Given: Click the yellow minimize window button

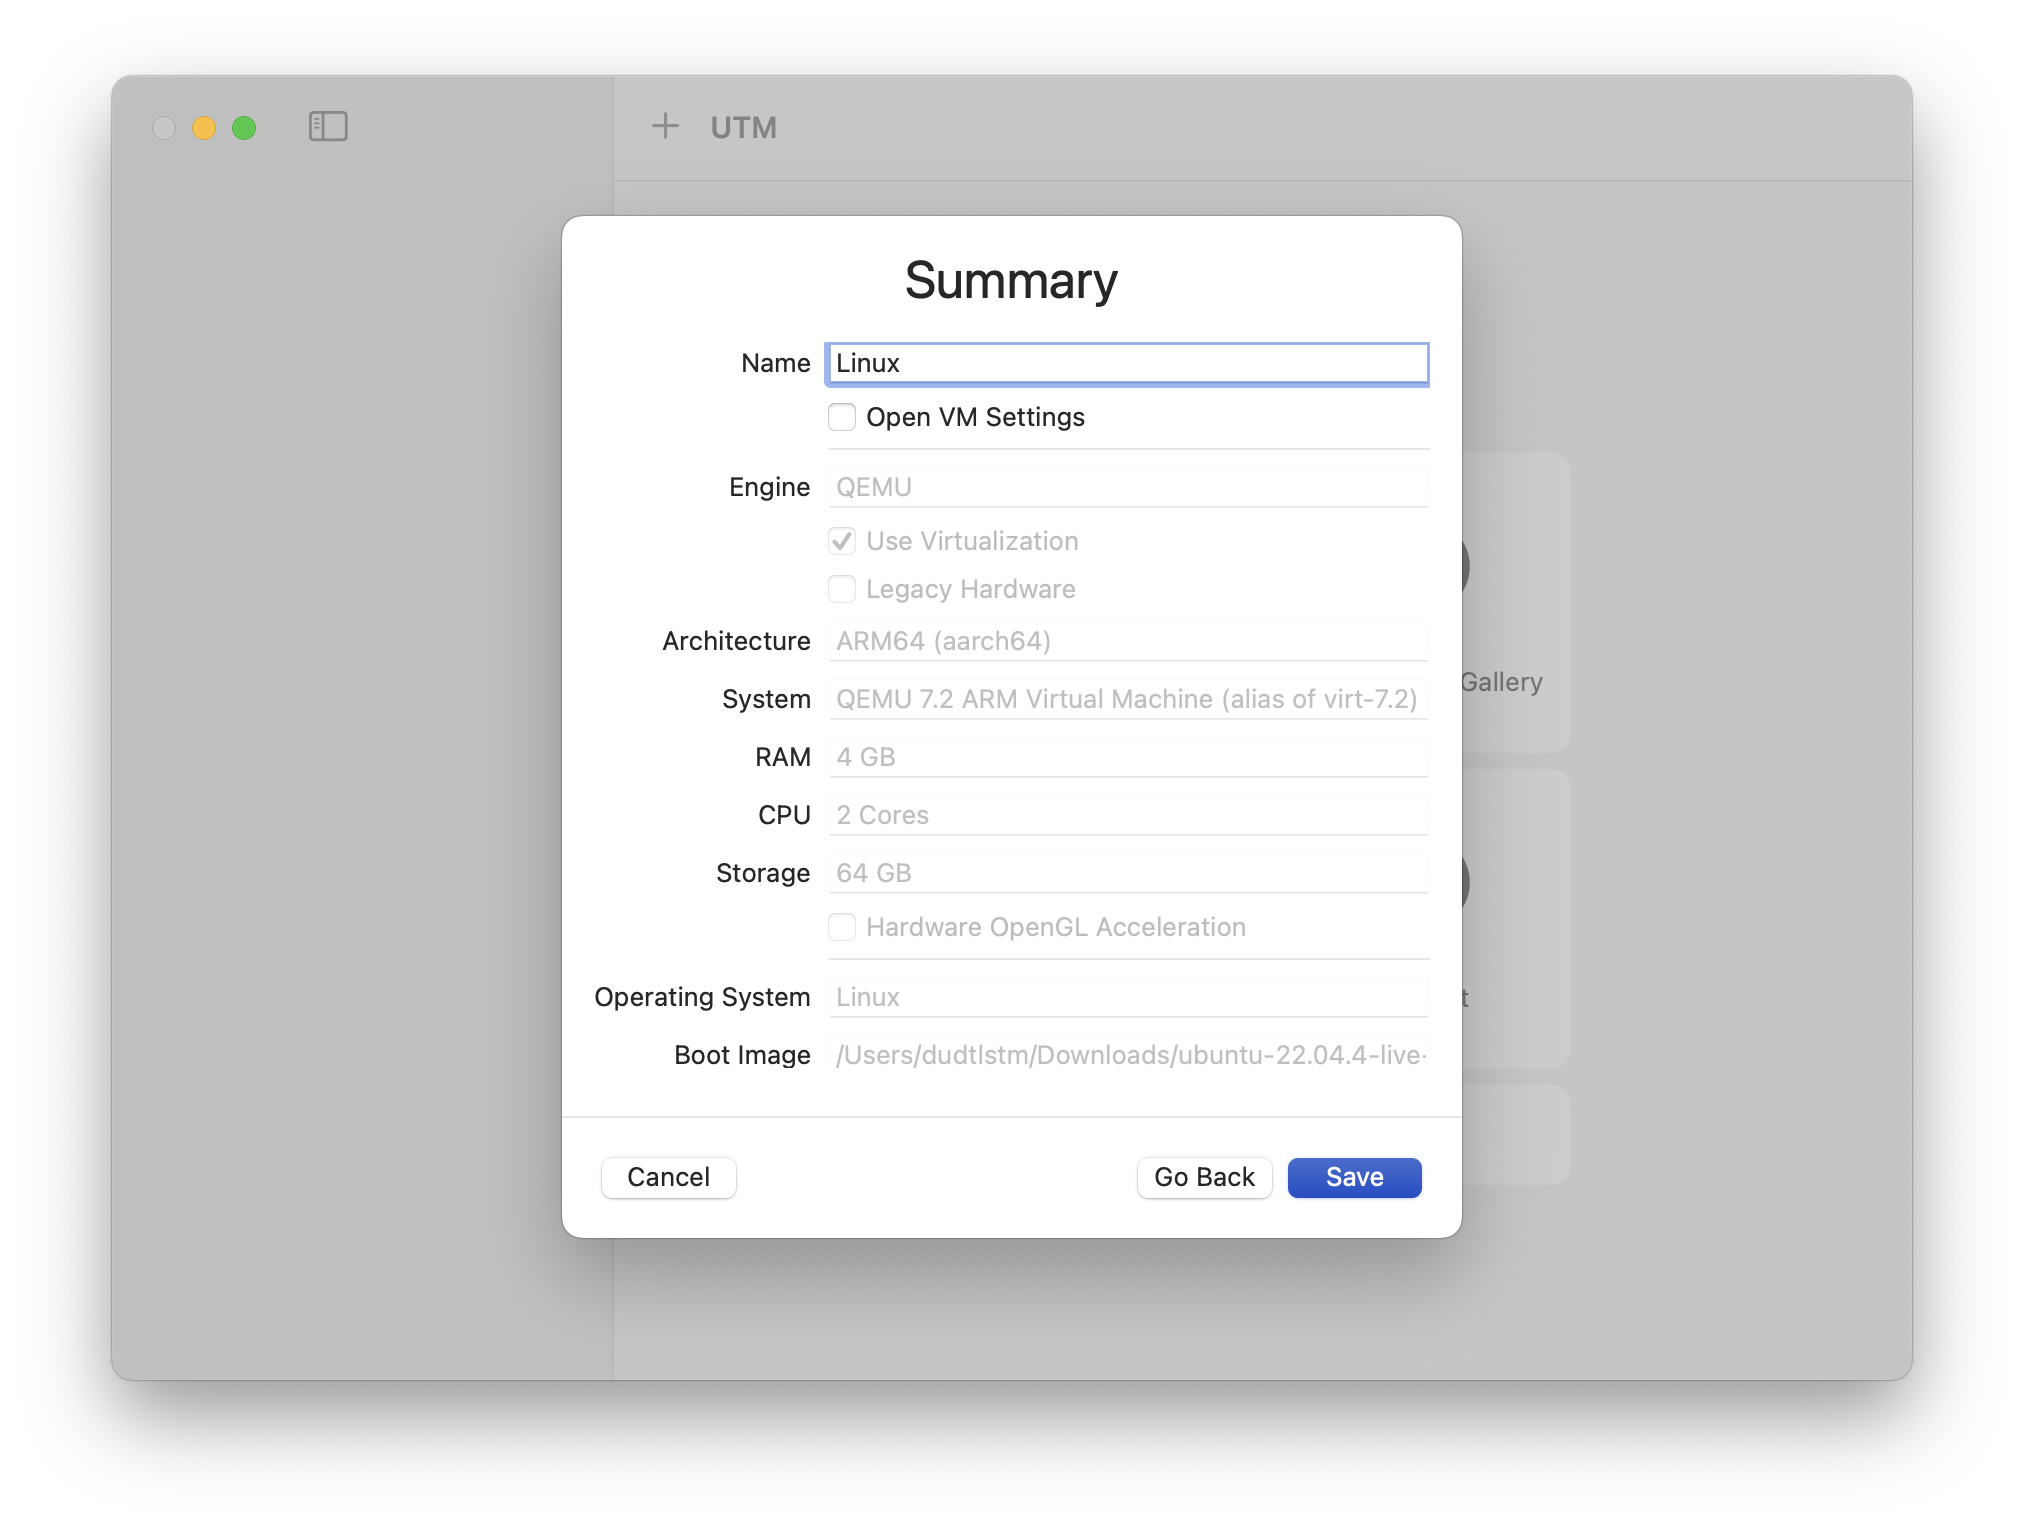Looking at the screenshot, I should point(204,128).
